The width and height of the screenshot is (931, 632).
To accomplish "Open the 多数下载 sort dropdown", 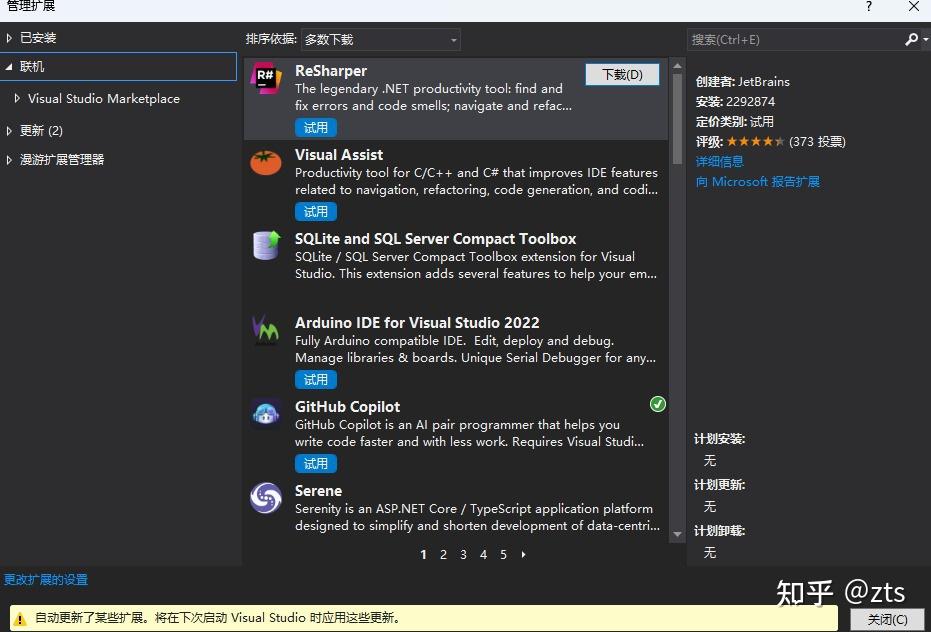I will 380,39.
